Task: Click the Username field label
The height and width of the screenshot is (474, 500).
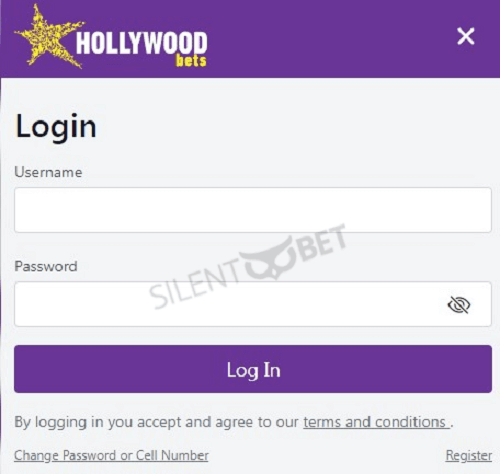Action: coord(48,172)
